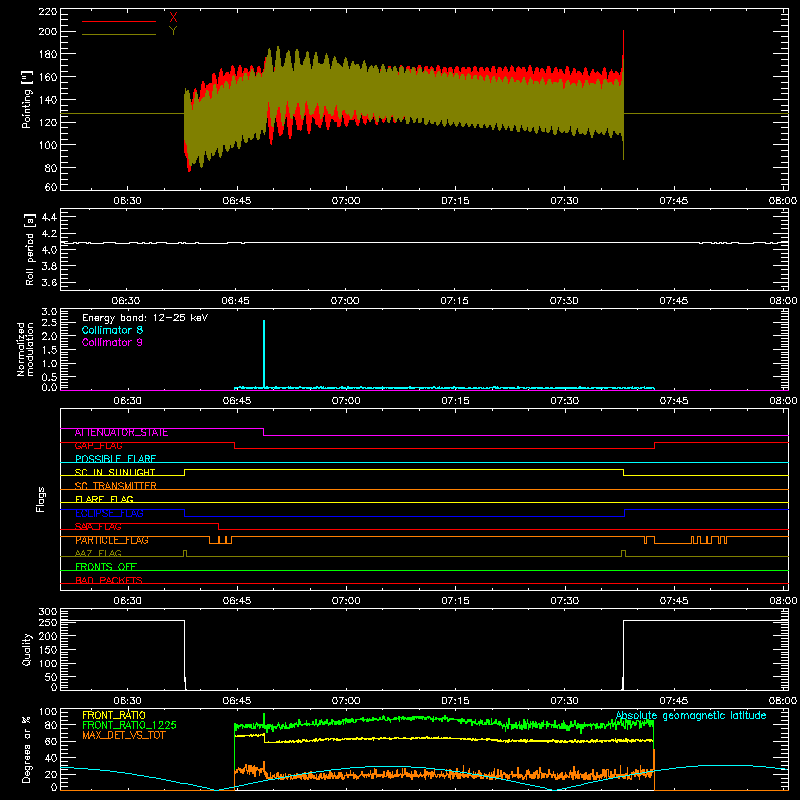The height and width of the screenshot is (800, 800).
Task: Click the GAP_FLAG label
Action: point(98,445)
